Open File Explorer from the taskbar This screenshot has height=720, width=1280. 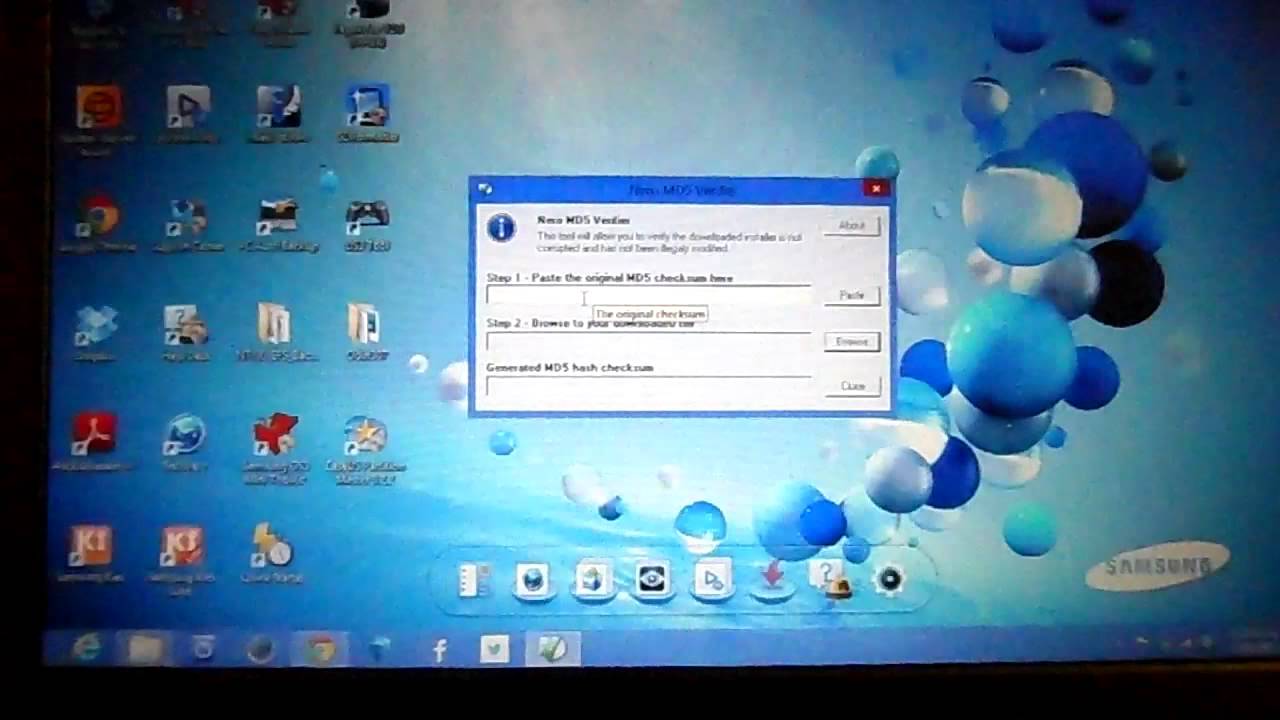tap(146, 650)
